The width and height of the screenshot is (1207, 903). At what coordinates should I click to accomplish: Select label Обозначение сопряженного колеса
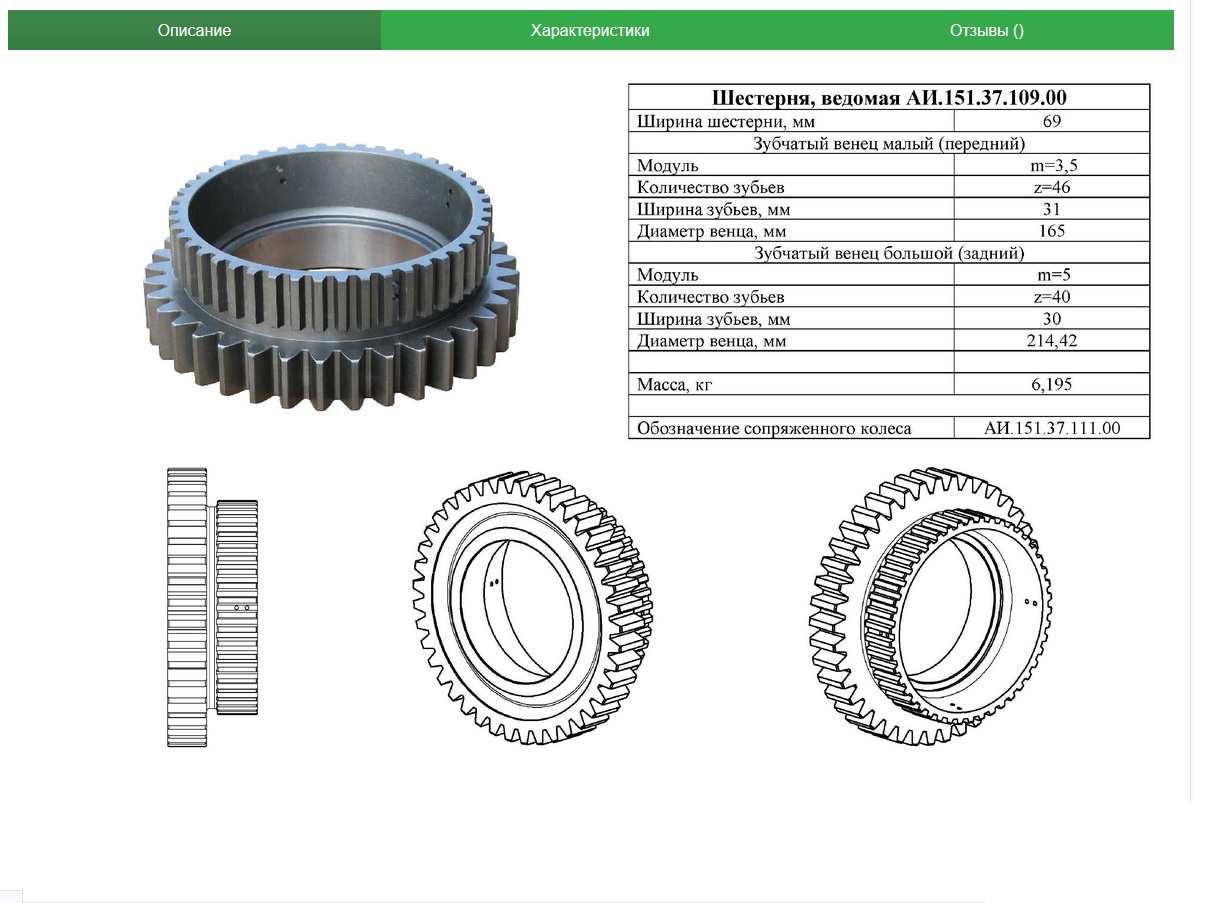774,429
